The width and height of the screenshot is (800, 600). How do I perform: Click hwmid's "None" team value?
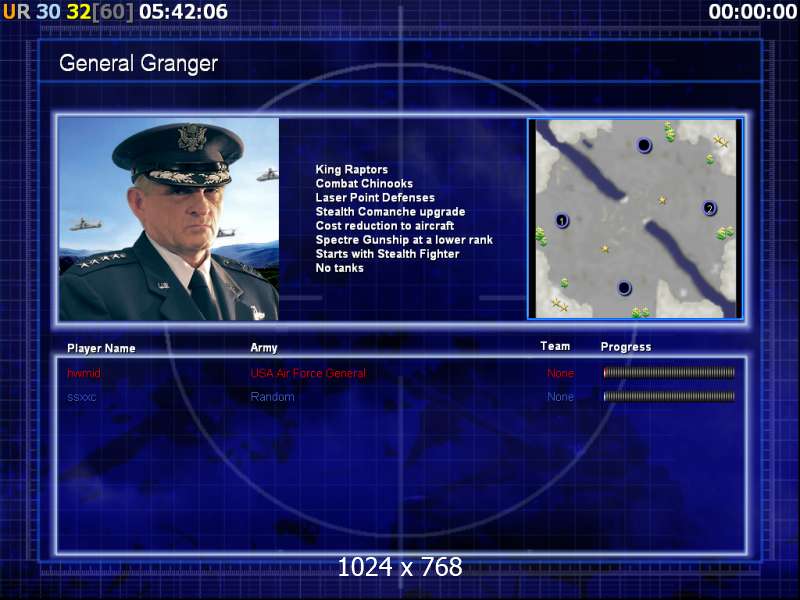pos(560,373)
